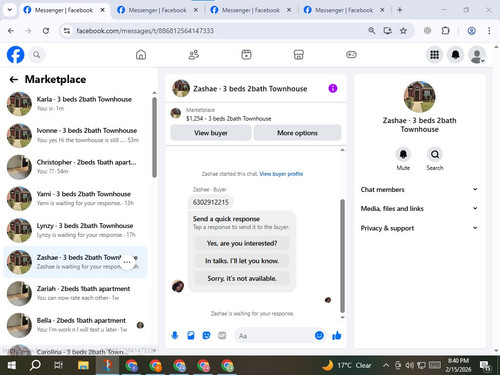The image size is (500, 375).
Task: Open the three-dot options on Zashae chat row
Action: (x=127, y=262)
